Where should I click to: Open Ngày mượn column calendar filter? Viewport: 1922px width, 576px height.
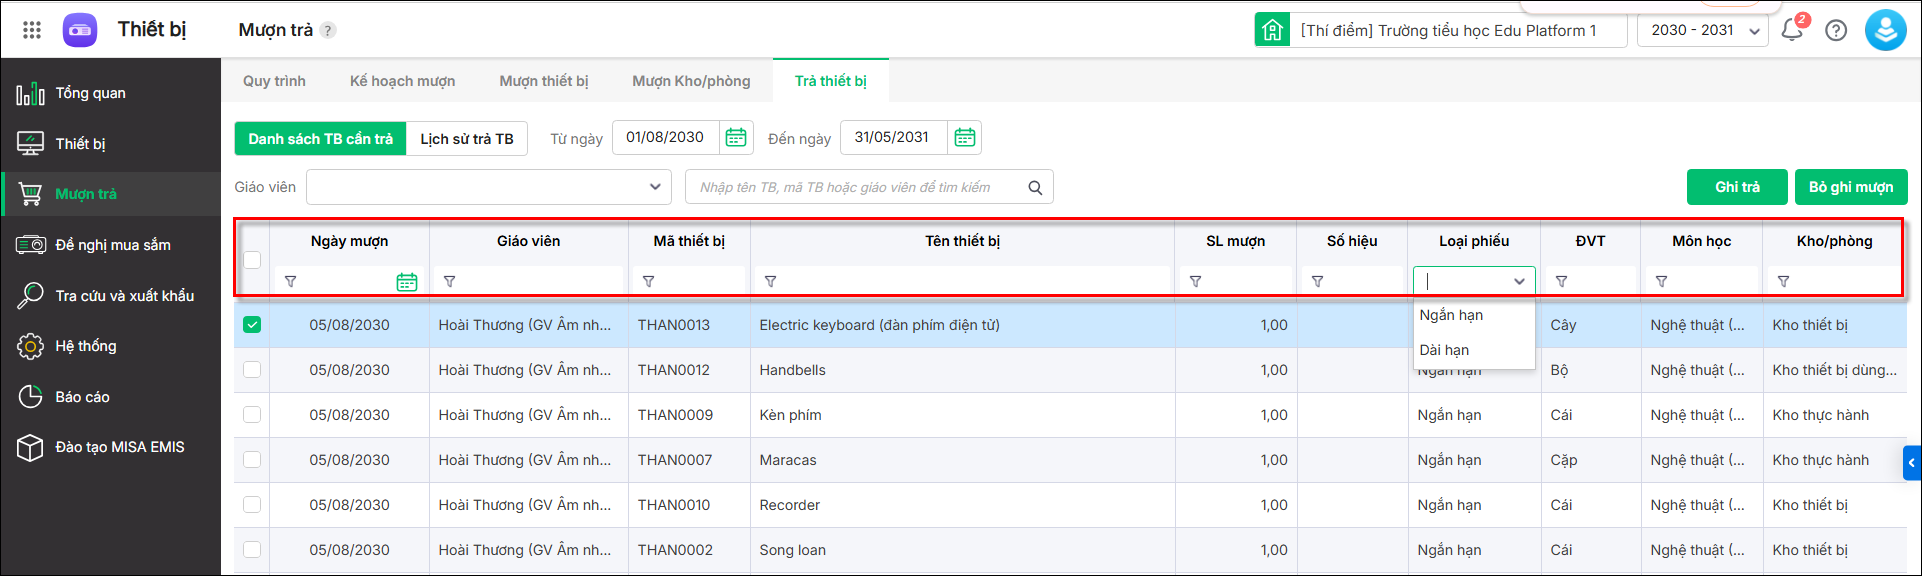click(x=407, y=282)
